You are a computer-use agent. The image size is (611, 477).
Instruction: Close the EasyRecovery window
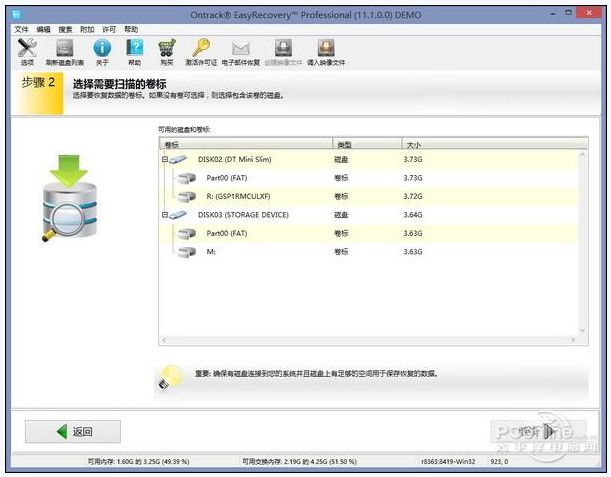(x=589, y=13)
